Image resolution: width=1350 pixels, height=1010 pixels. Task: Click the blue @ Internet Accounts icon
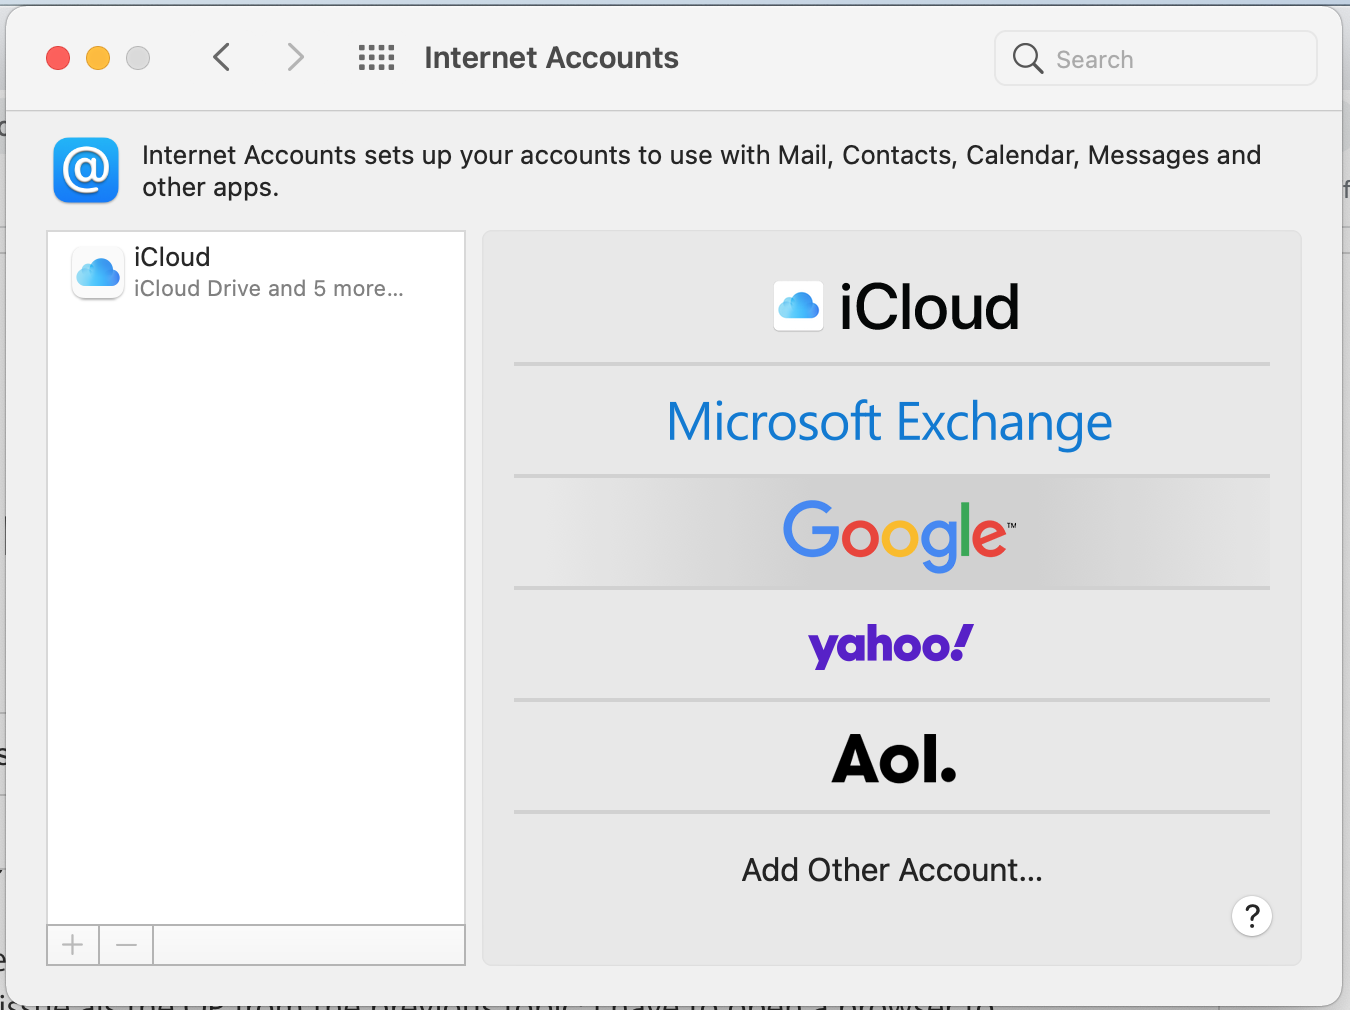(86, 170)
